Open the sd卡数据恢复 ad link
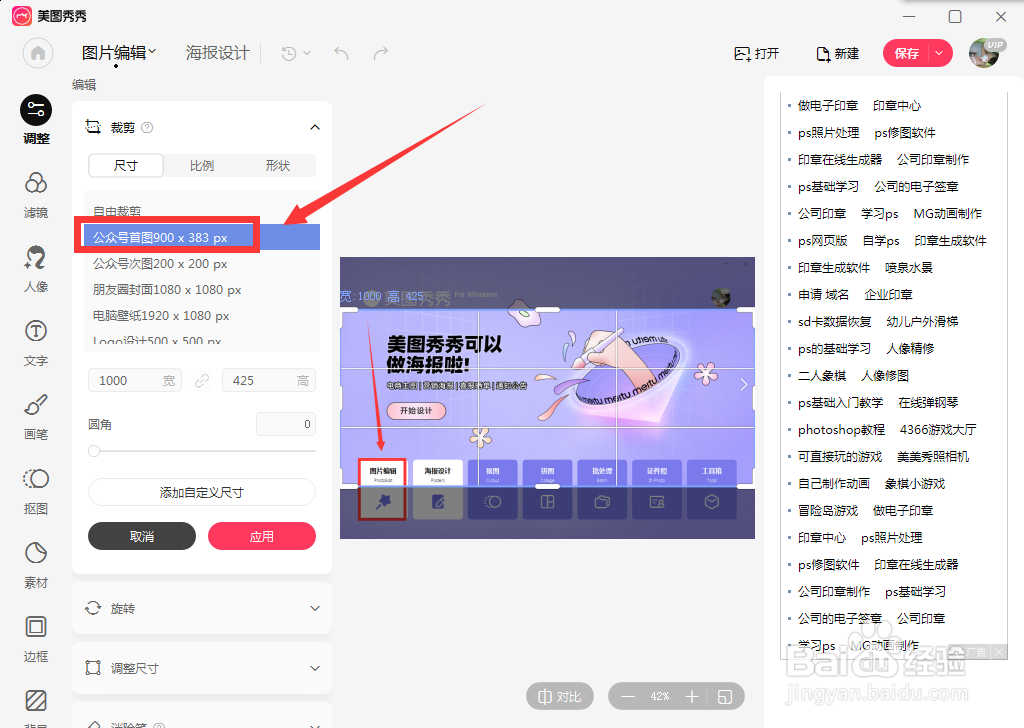Screen dimensions: 1024x728 pyautogui.click(x=835, y=321)
